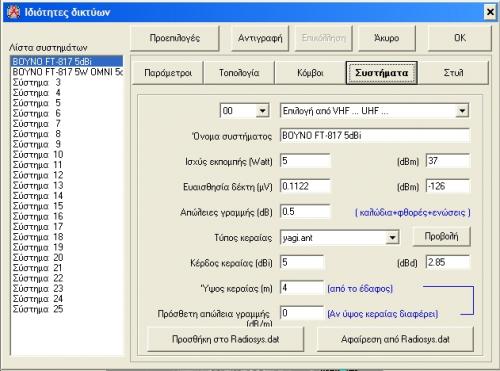Click the Όνομα συστήματος text field
The image size is (500, 371).
tap(375, 136)
